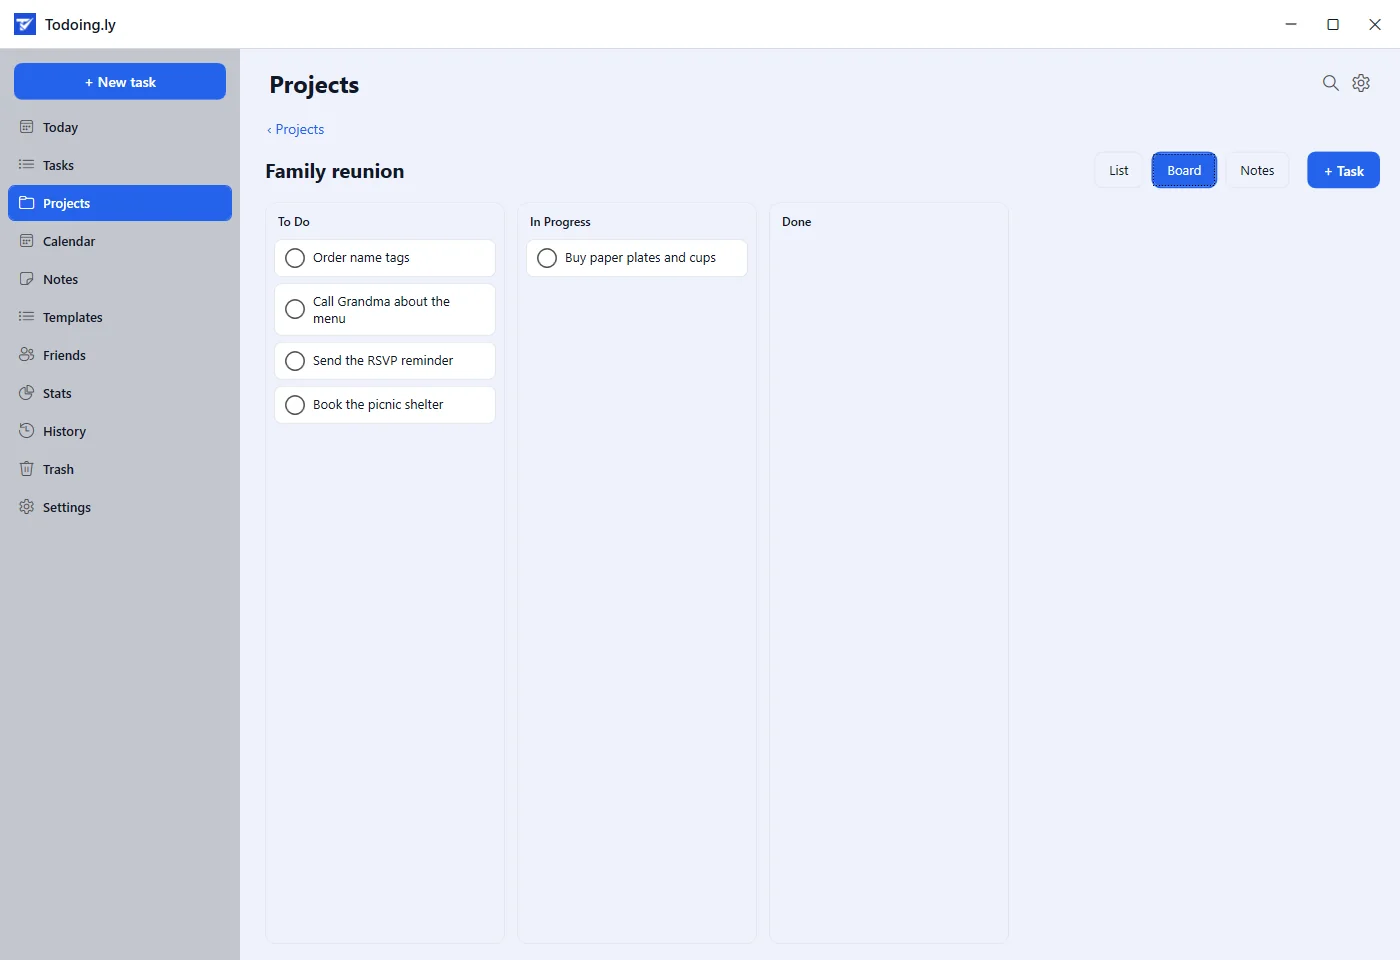Click the Notes pencil icon in sidebar
The width and height of the screenshot is (1400, 960).
coord(27,279)
